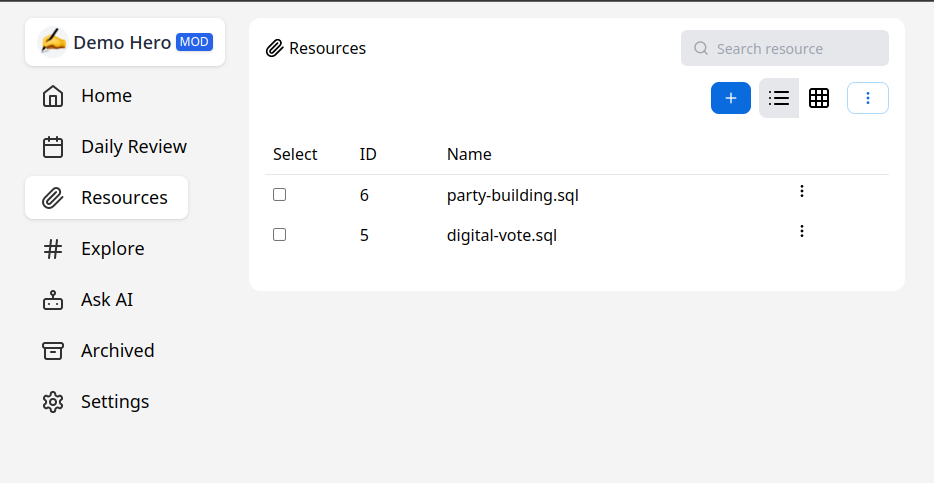Select the party-building.sql checkbox
This screenshot has width=934, height=483.
click(x=280, y=195)
